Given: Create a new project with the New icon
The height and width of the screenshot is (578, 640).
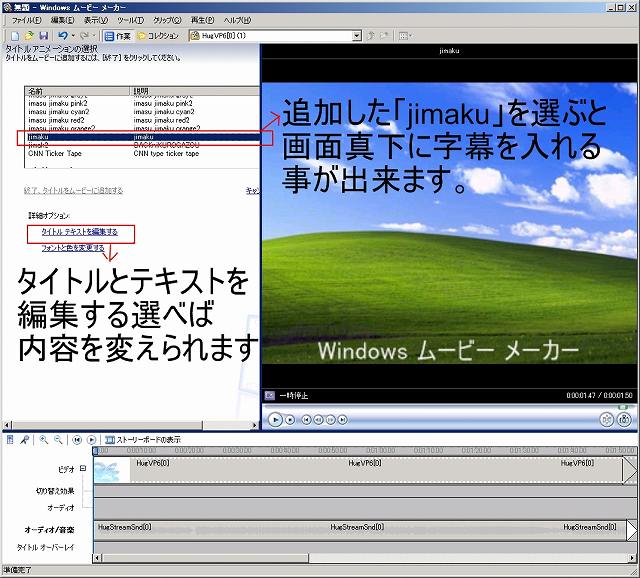Looking at the screenshot, I should click(x=15, y=36).
